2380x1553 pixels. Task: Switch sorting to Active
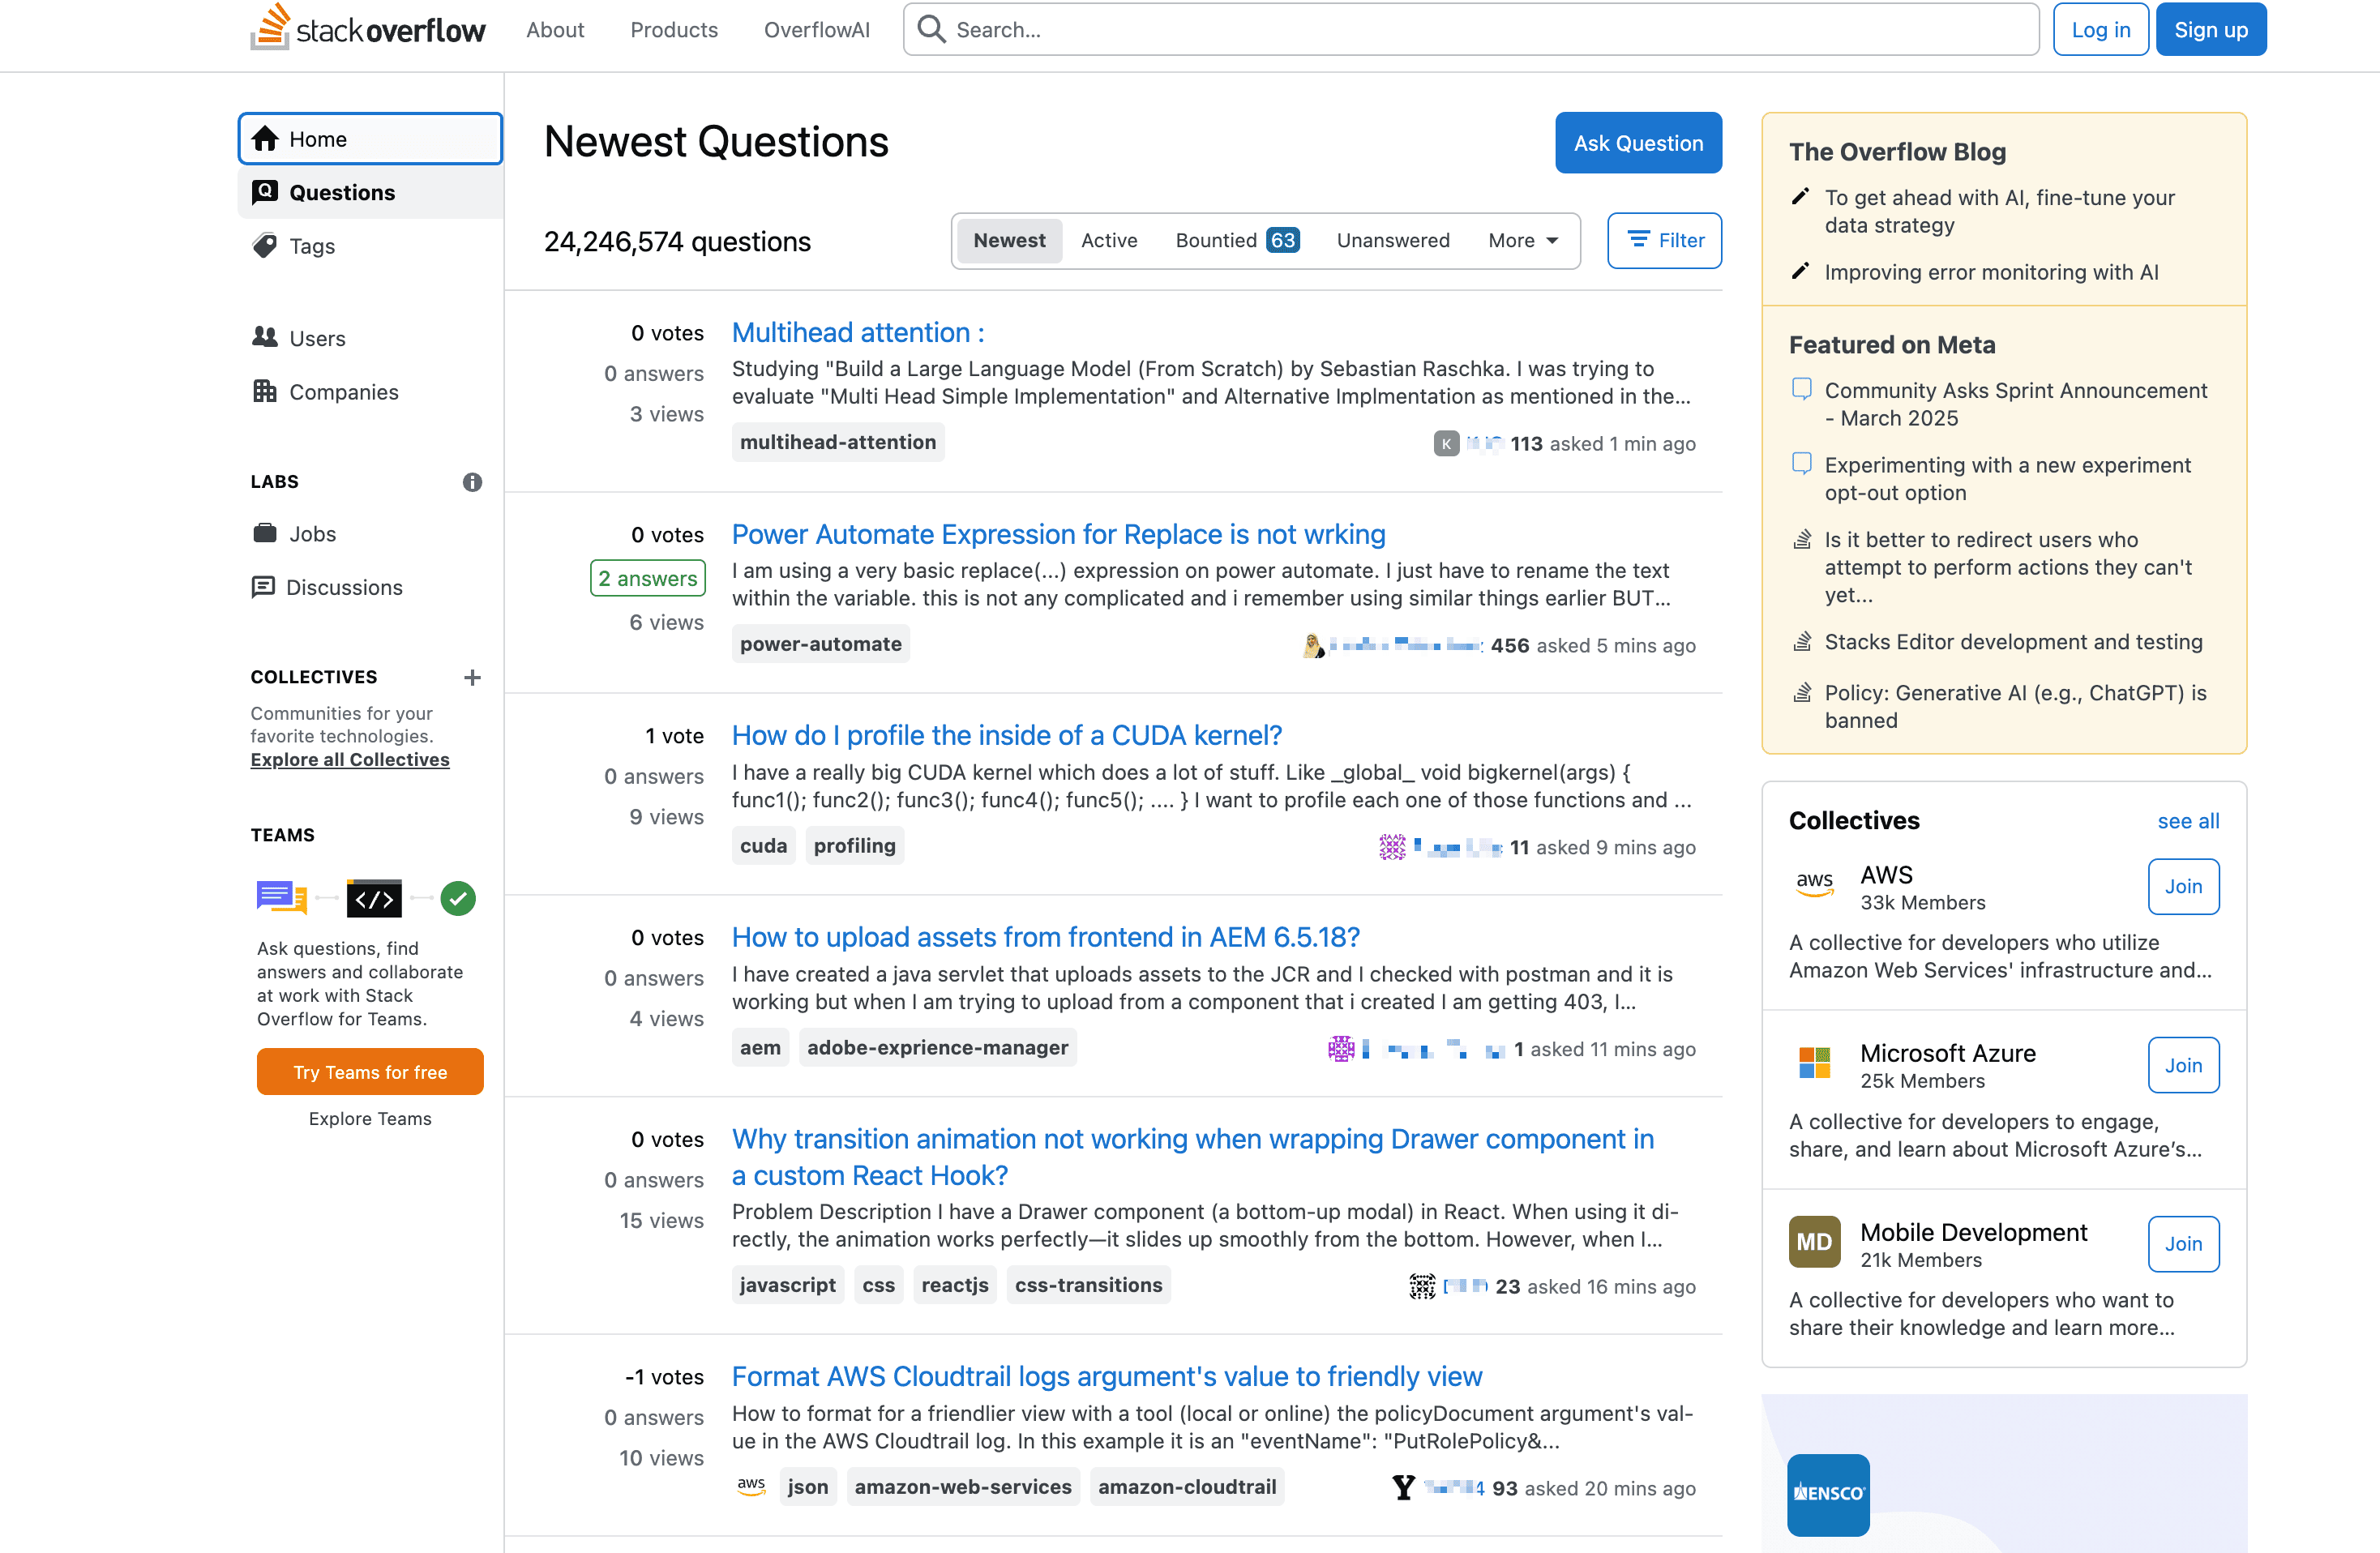pyautogui.click(x=1108, y=240)
